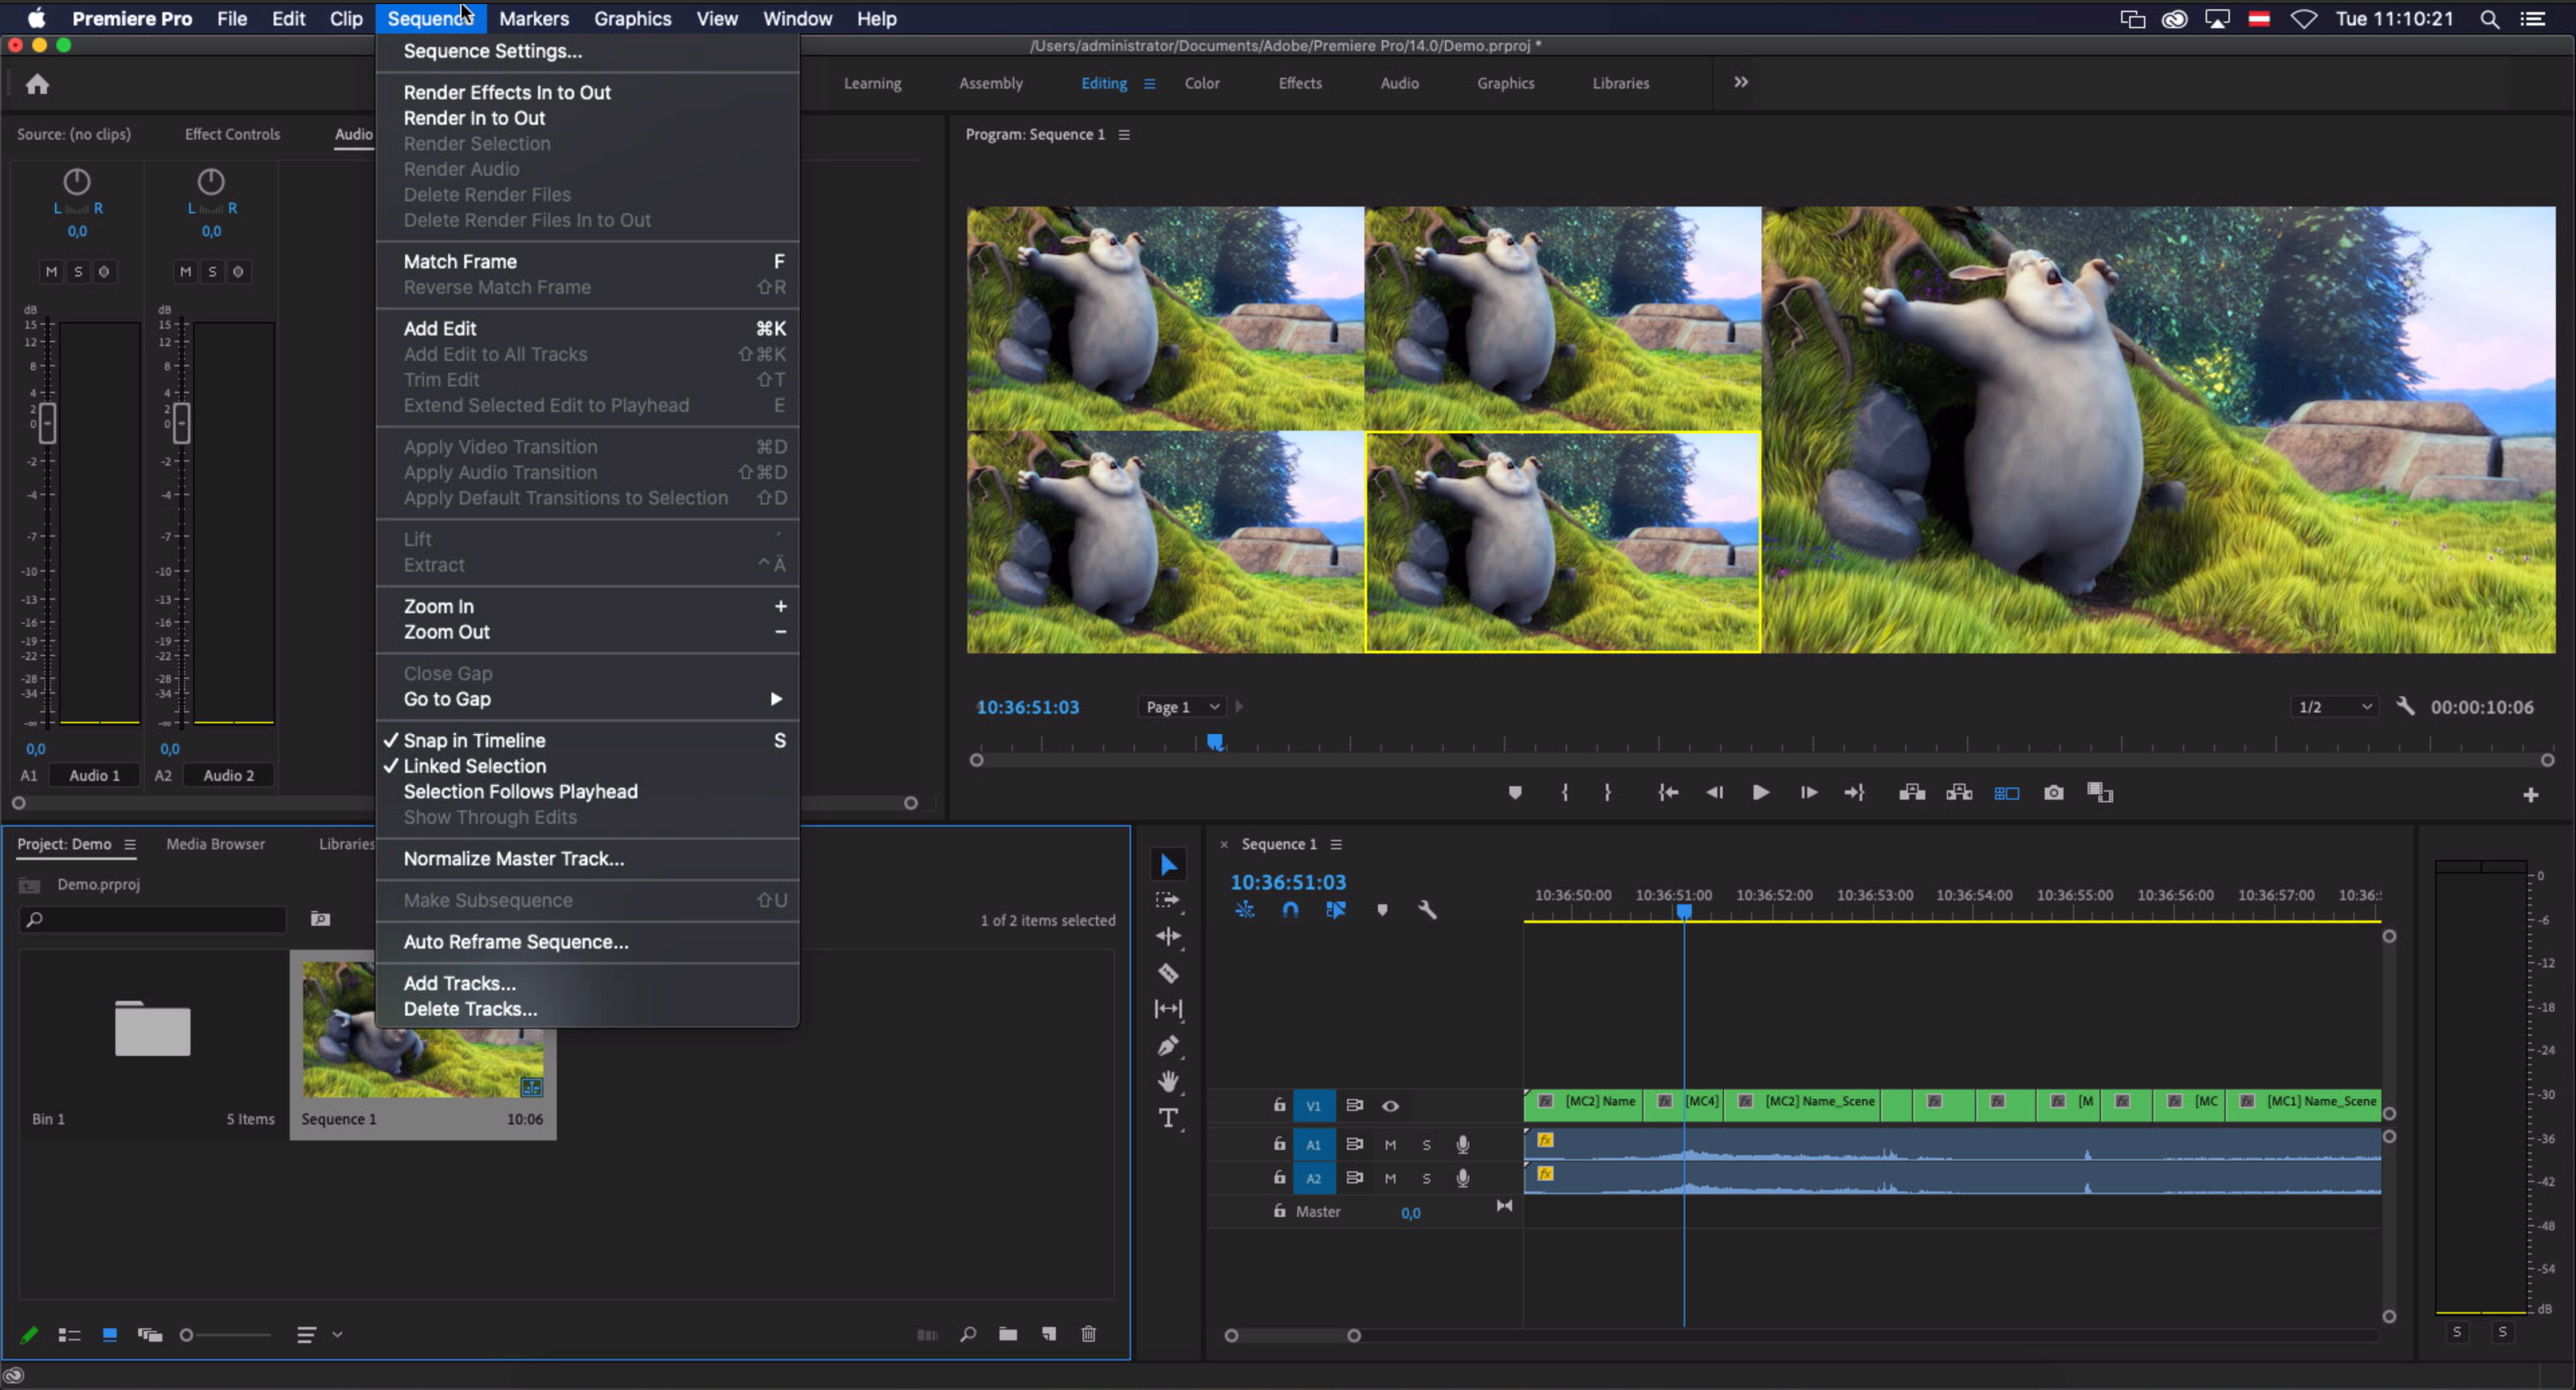Click Auto Reframe Sequence... entry

(588, 942)
